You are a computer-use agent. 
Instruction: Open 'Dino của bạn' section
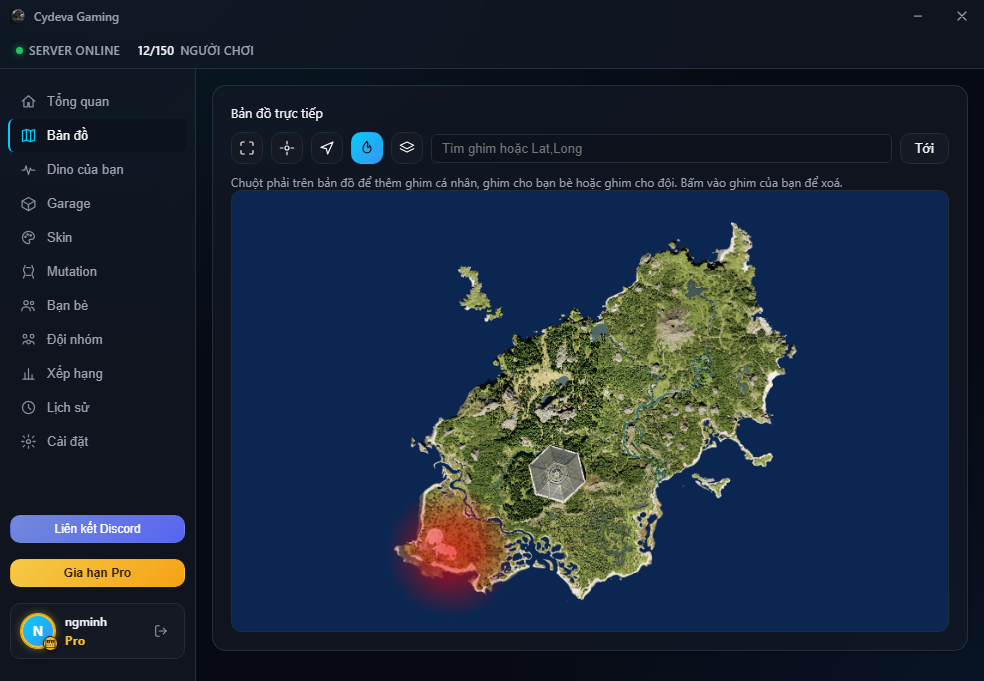tap(98, 169)
